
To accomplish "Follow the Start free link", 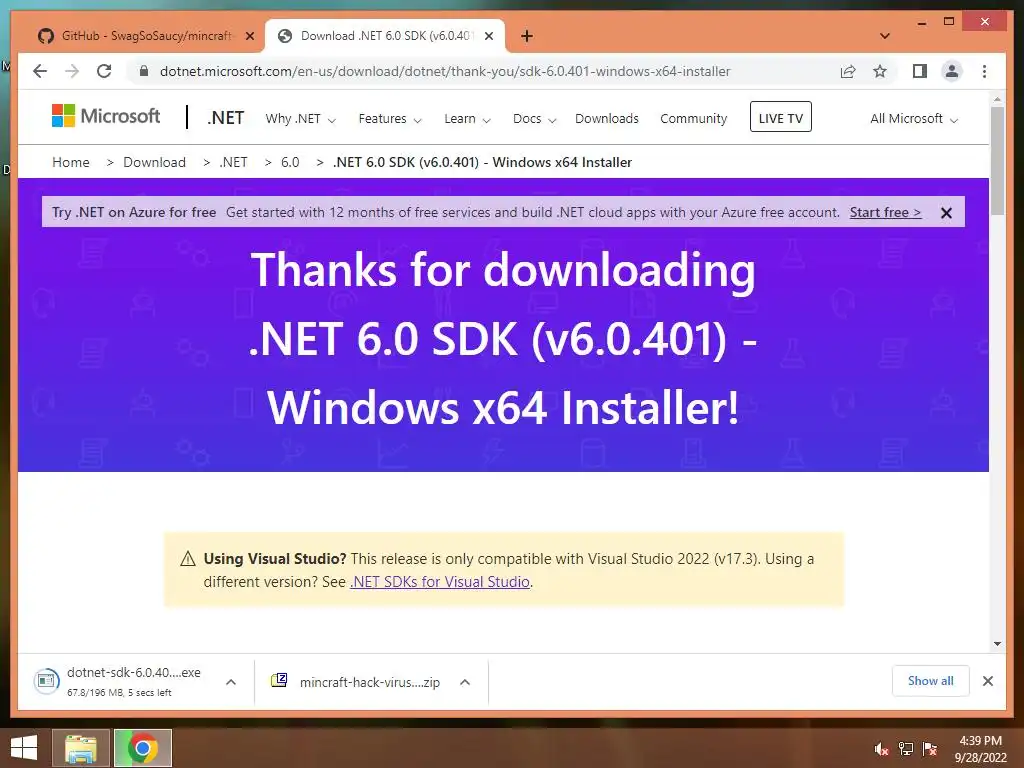I will pyautogui.click(x=886, y=212).
